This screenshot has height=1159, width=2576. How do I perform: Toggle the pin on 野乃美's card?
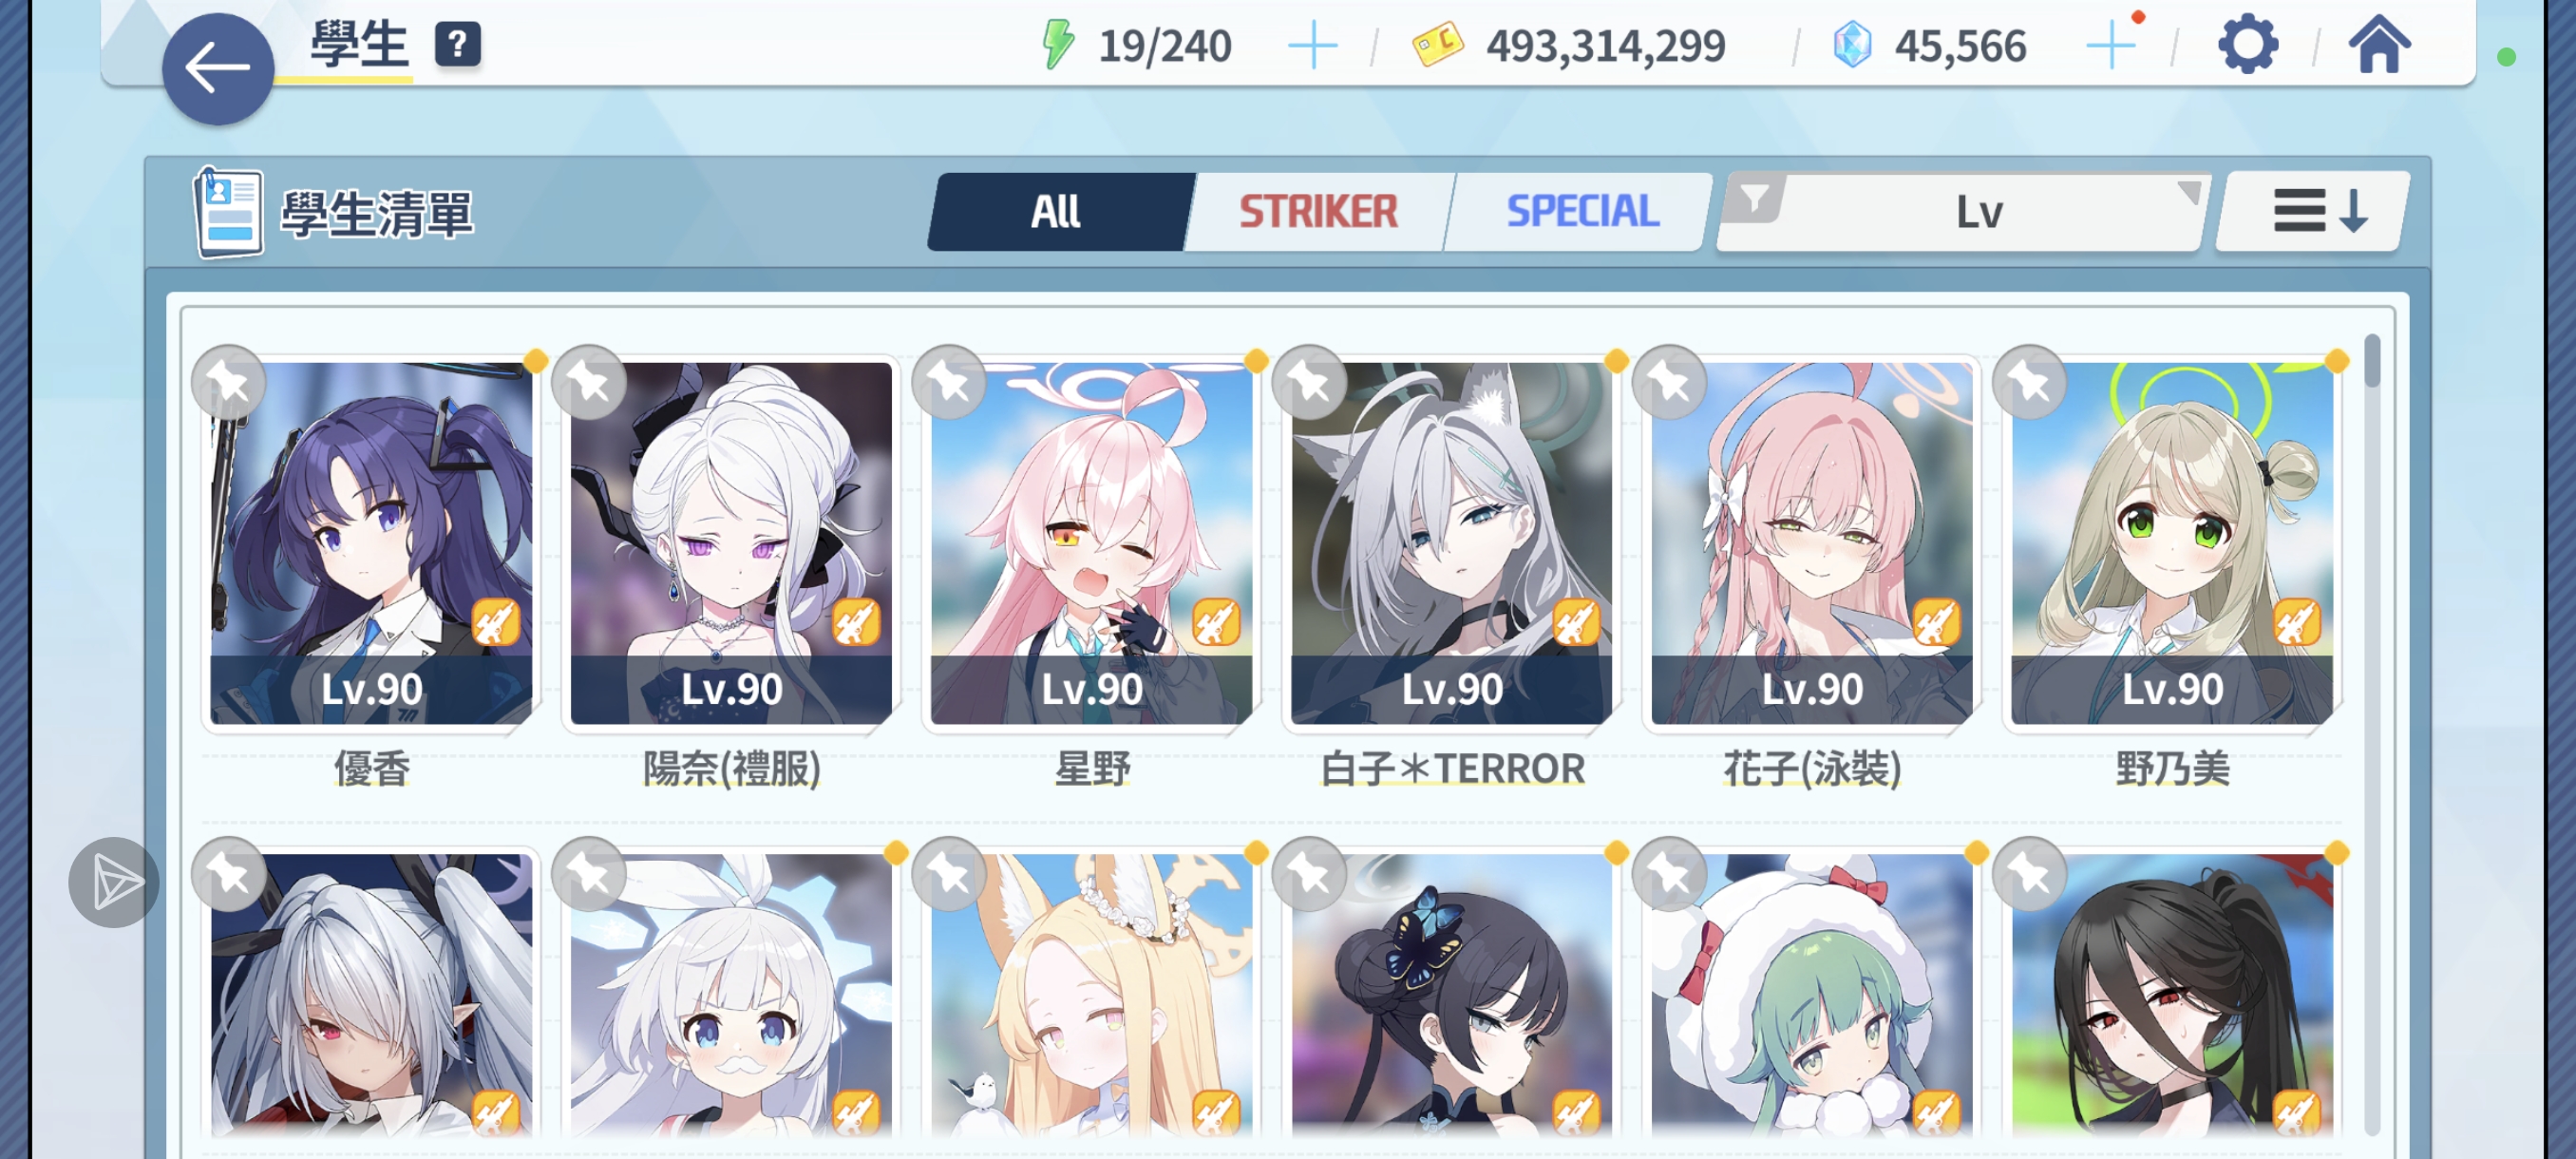pyautogui.click(x=2029, y=382)
